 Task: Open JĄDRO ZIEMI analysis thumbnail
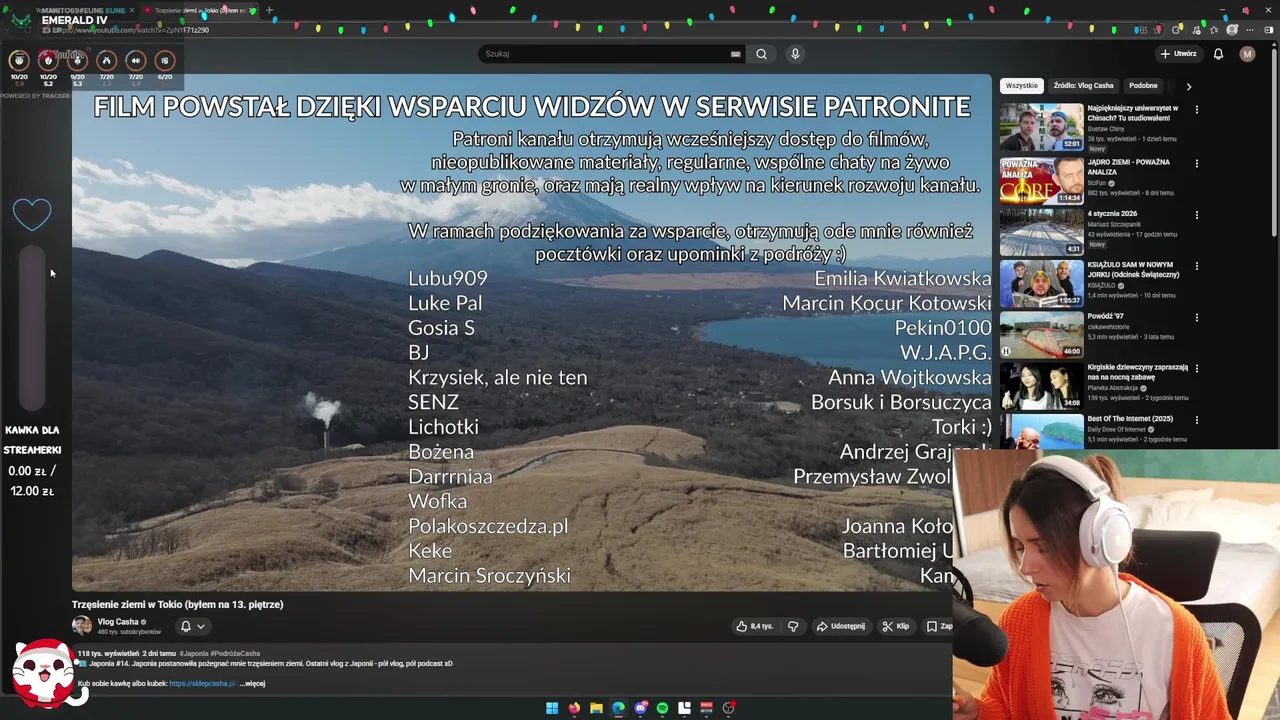click(1041, 179)
